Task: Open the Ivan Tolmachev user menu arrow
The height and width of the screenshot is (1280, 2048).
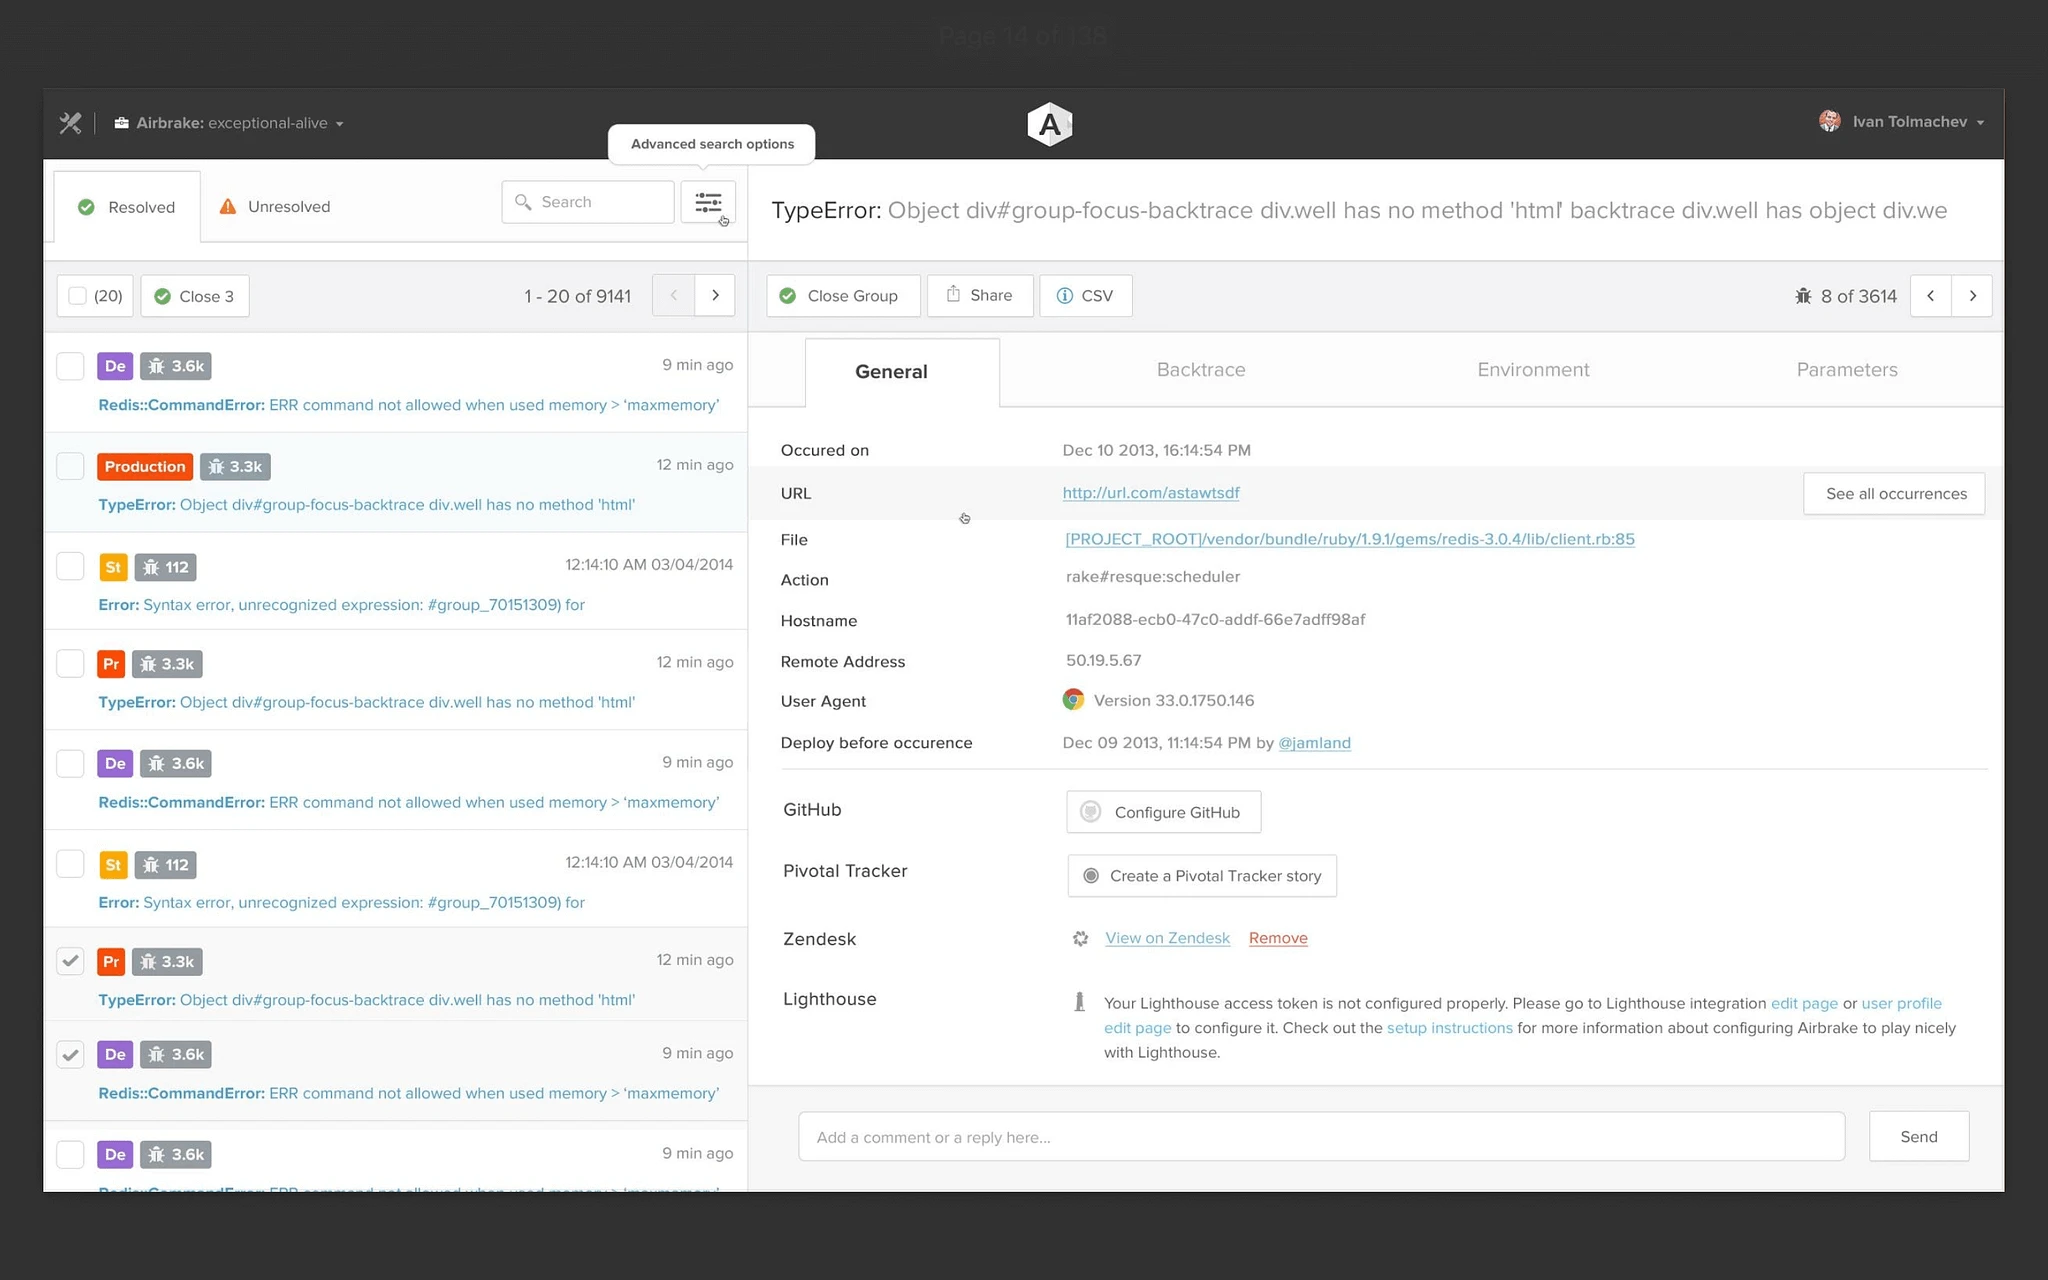Action: [1980, 123]
